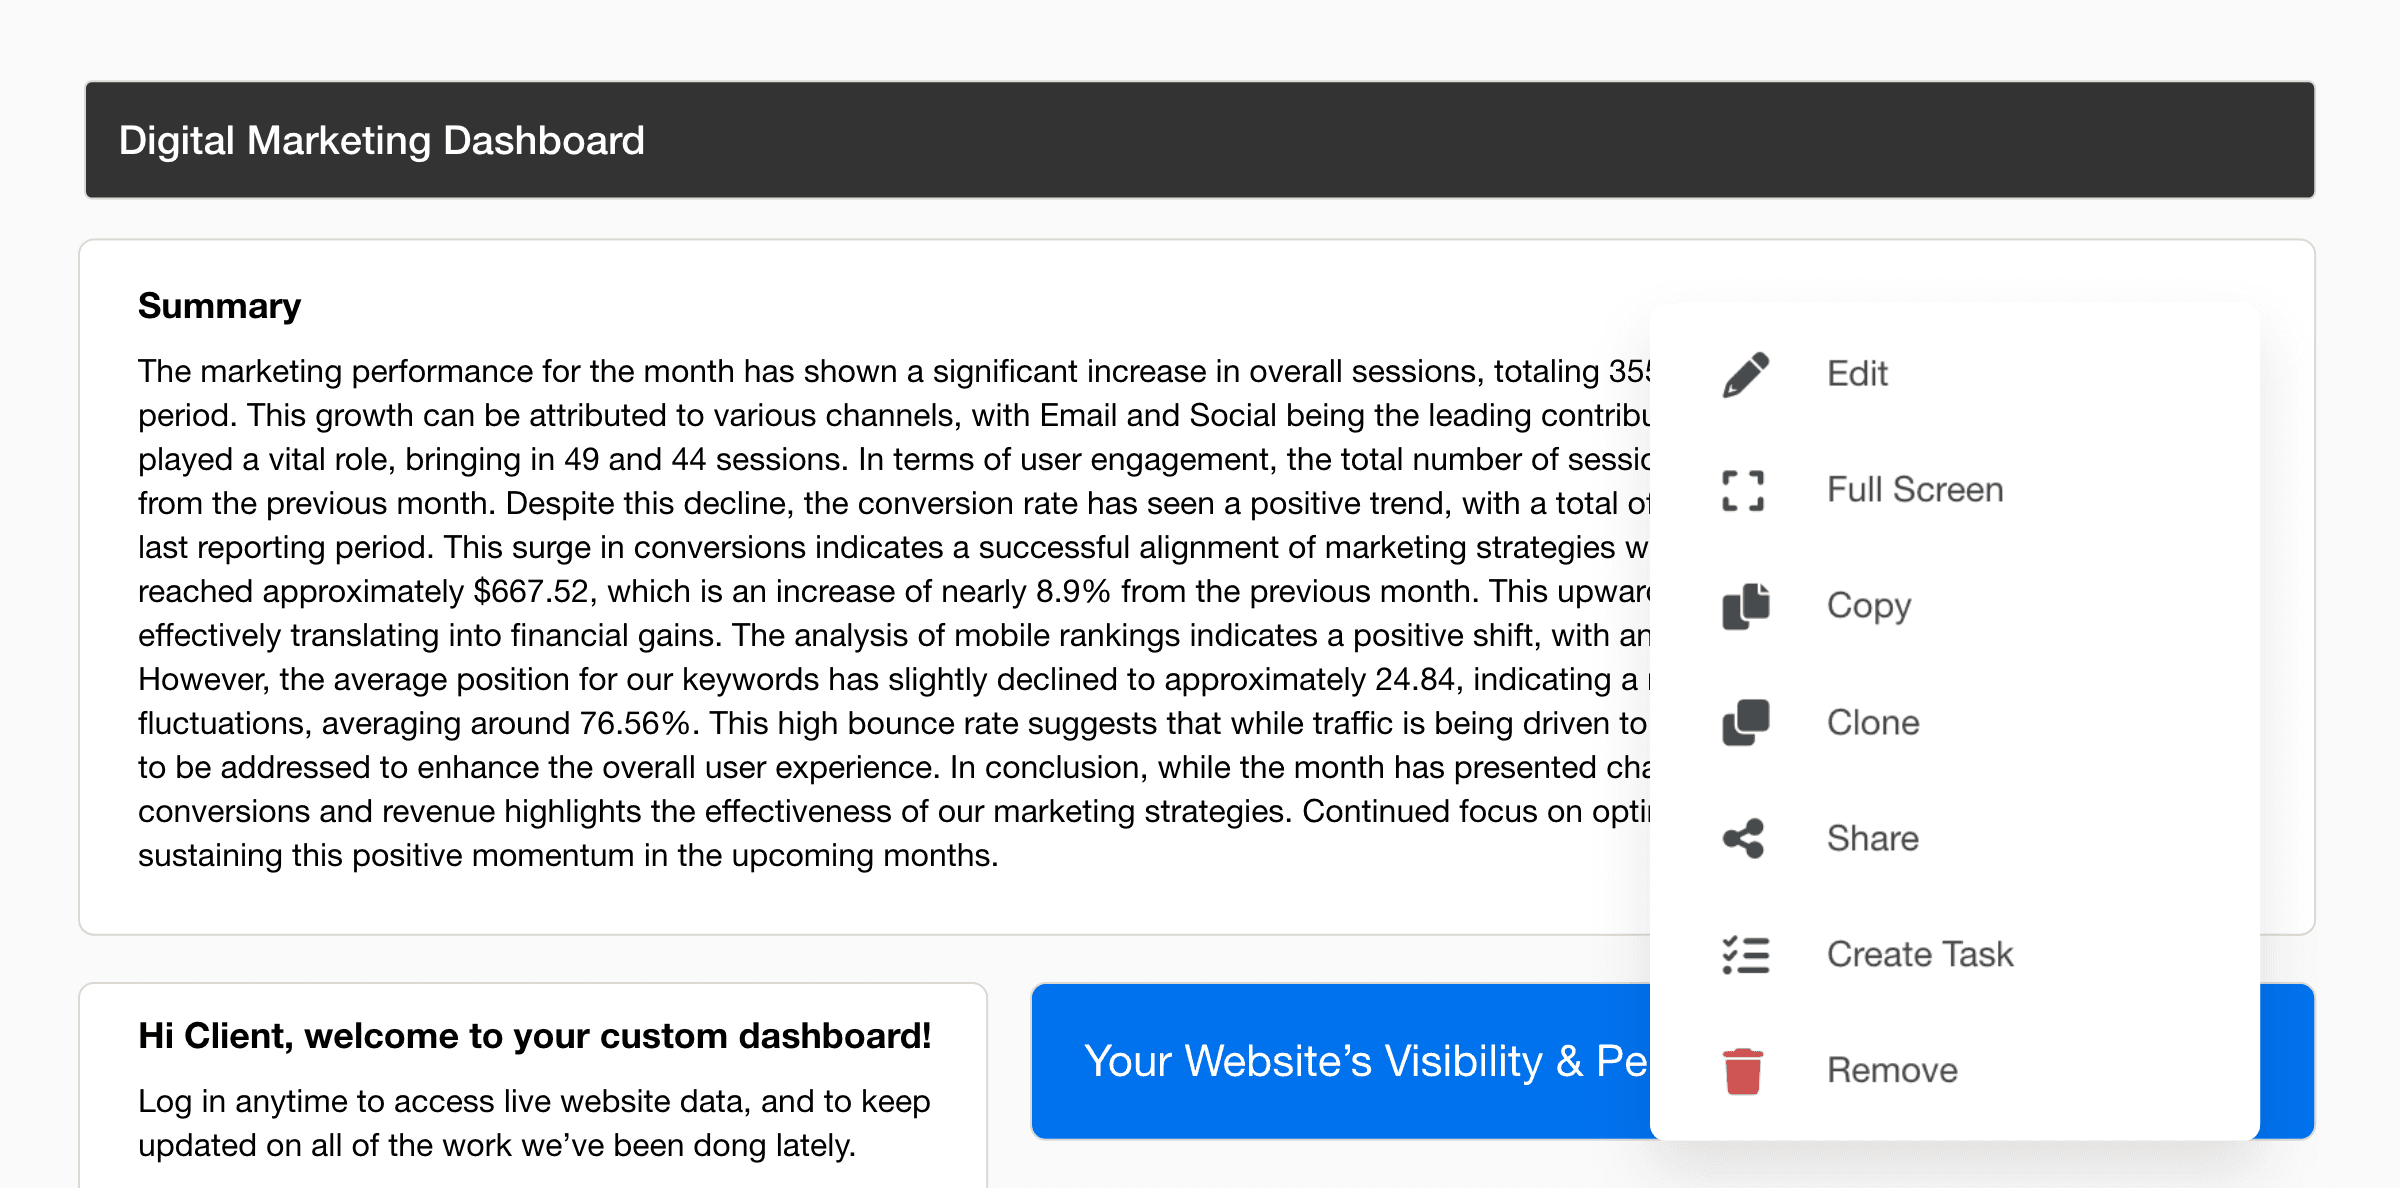Viewport: 2400px width, 1188px height.
Task: Select Clone in the options menu
Action: coord(1872,721)
